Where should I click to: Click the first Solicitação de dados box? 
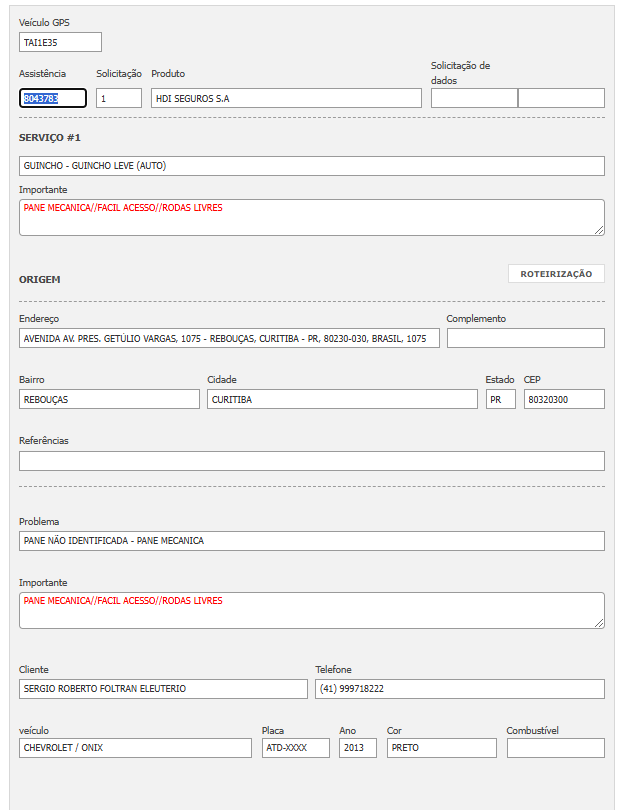474,98
